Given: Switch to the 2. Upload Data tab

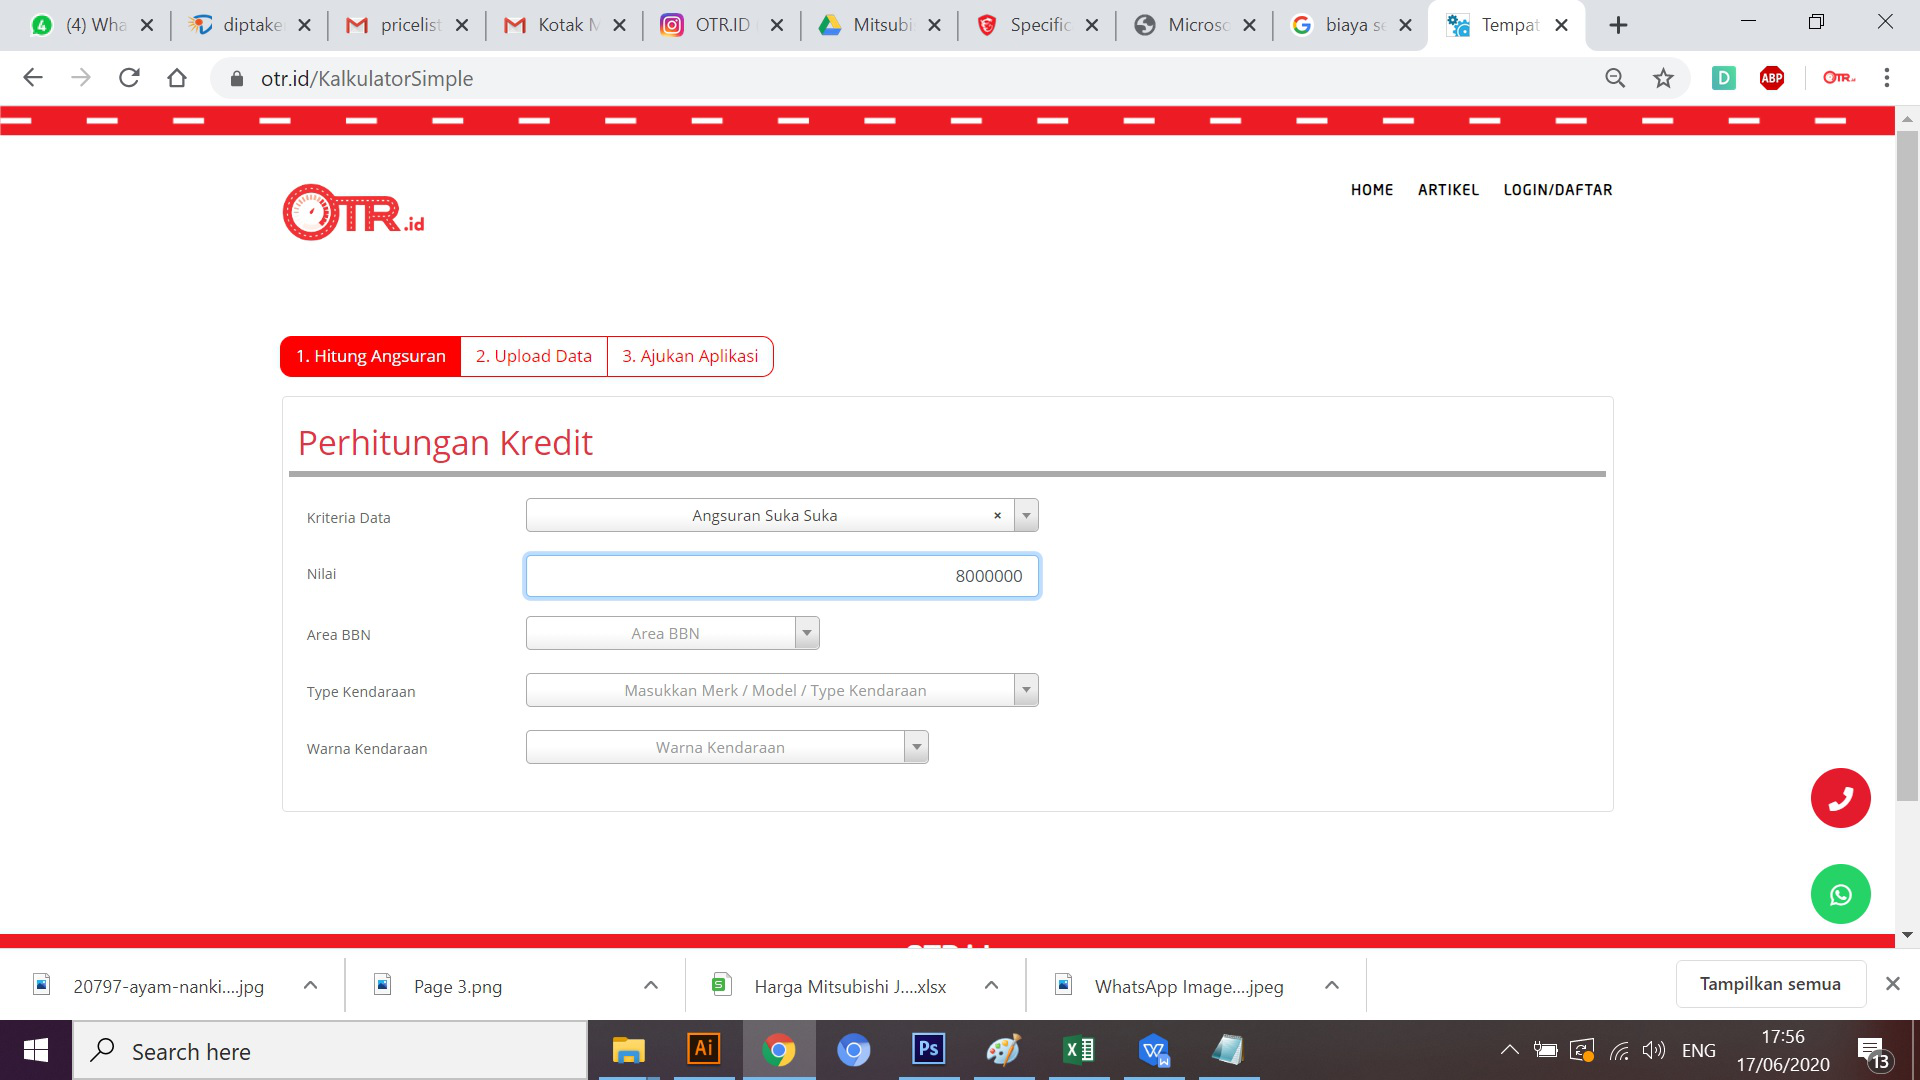Looking at the screenshot, I should click(533, 356).
